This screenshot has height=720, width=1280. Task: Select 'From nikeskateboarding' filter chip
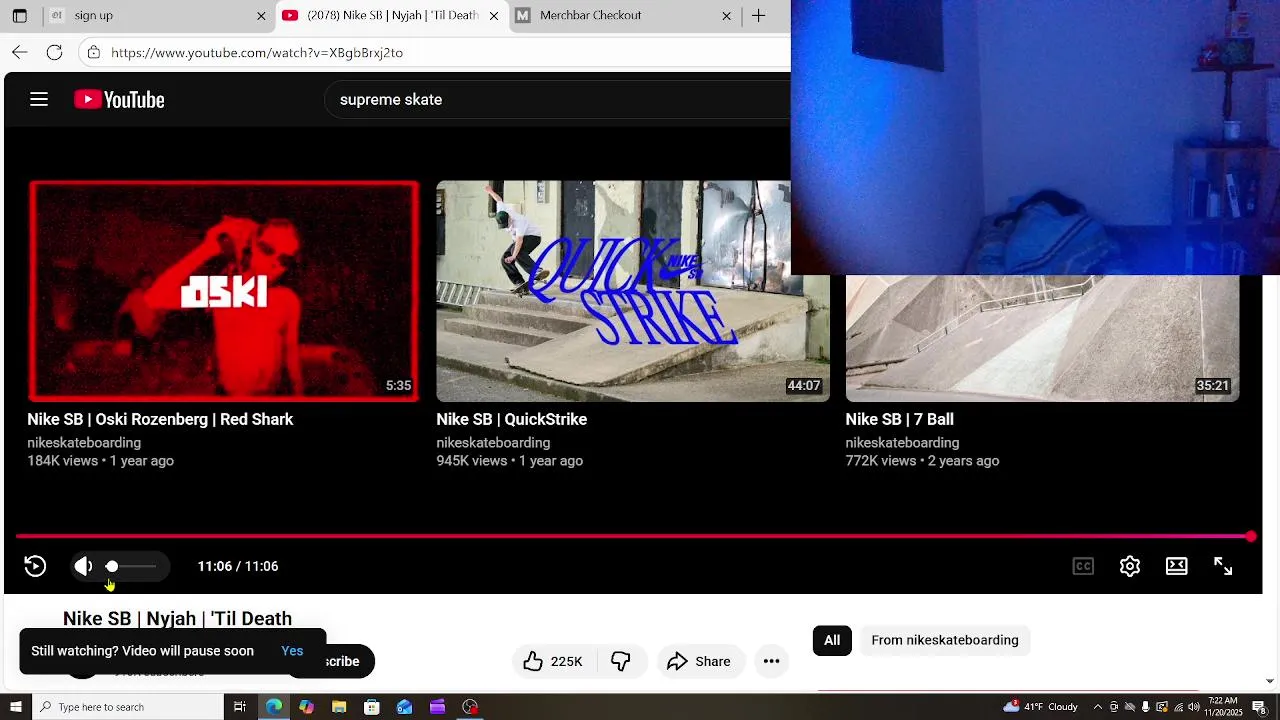pos(945,640)
